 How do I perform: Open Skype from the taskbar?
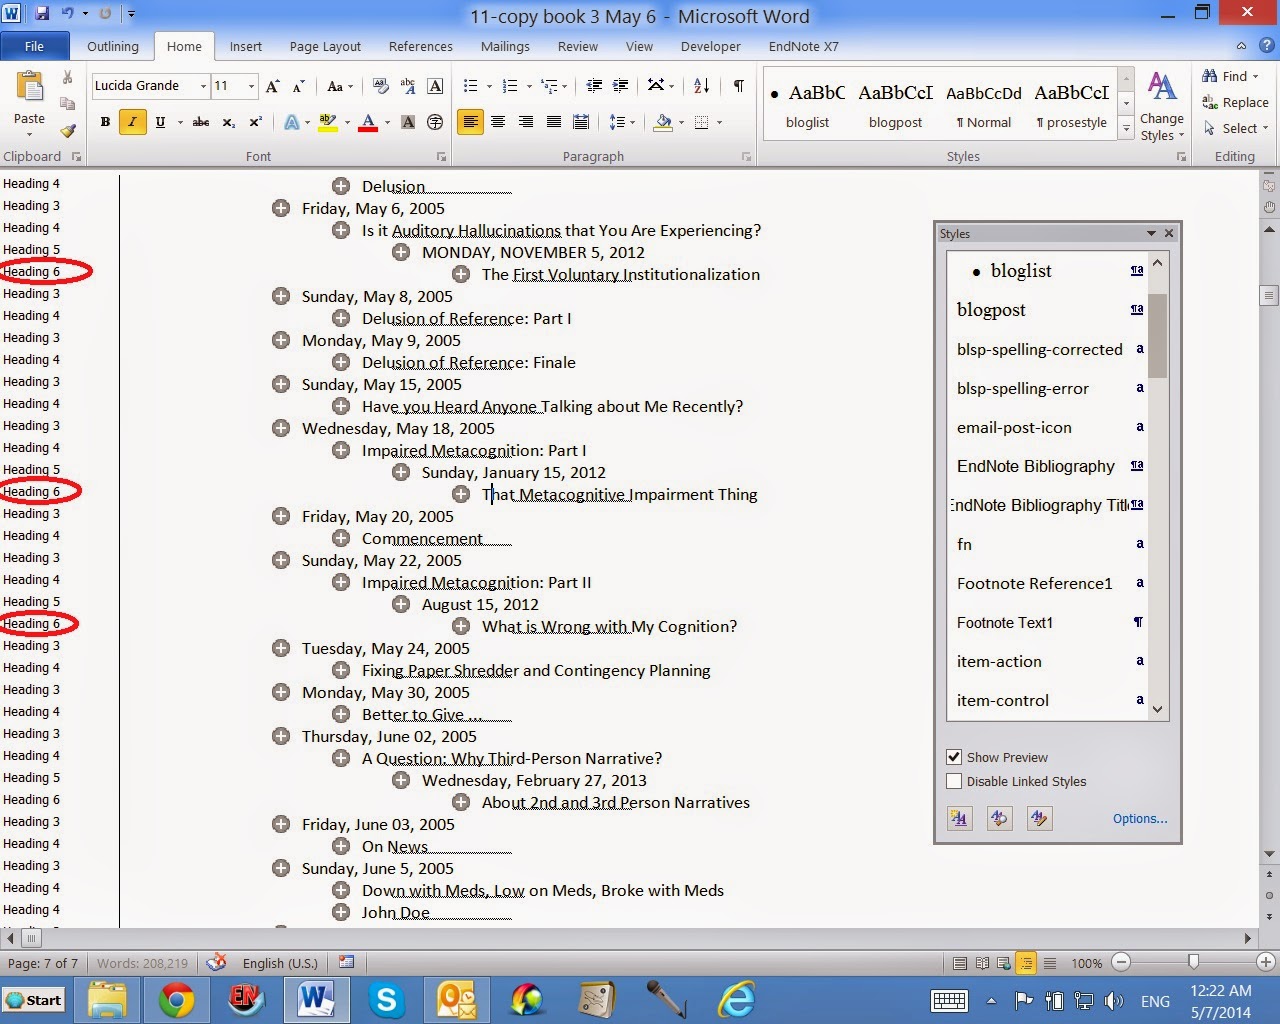coord(387,1000)
